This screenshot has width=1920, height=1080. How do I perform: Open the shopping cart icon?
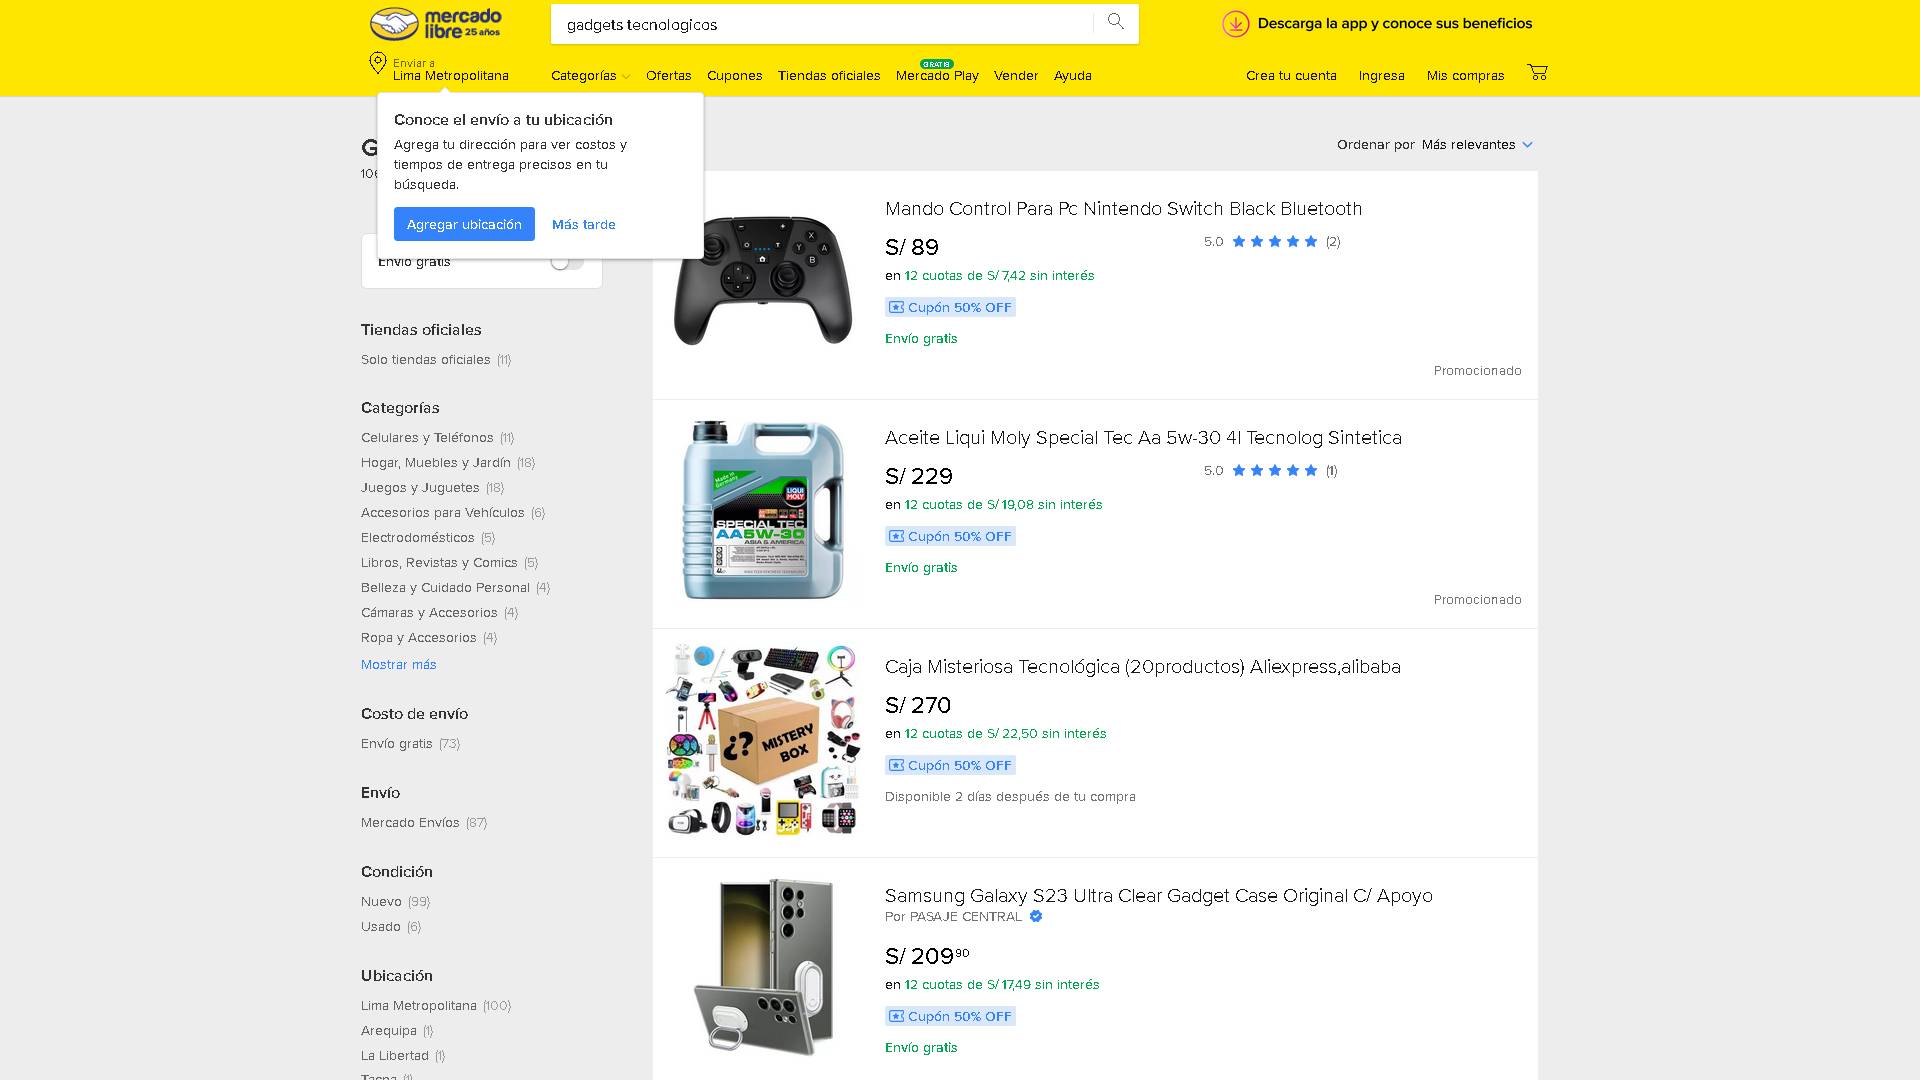pyautogui.click(x=1537, y=72)
